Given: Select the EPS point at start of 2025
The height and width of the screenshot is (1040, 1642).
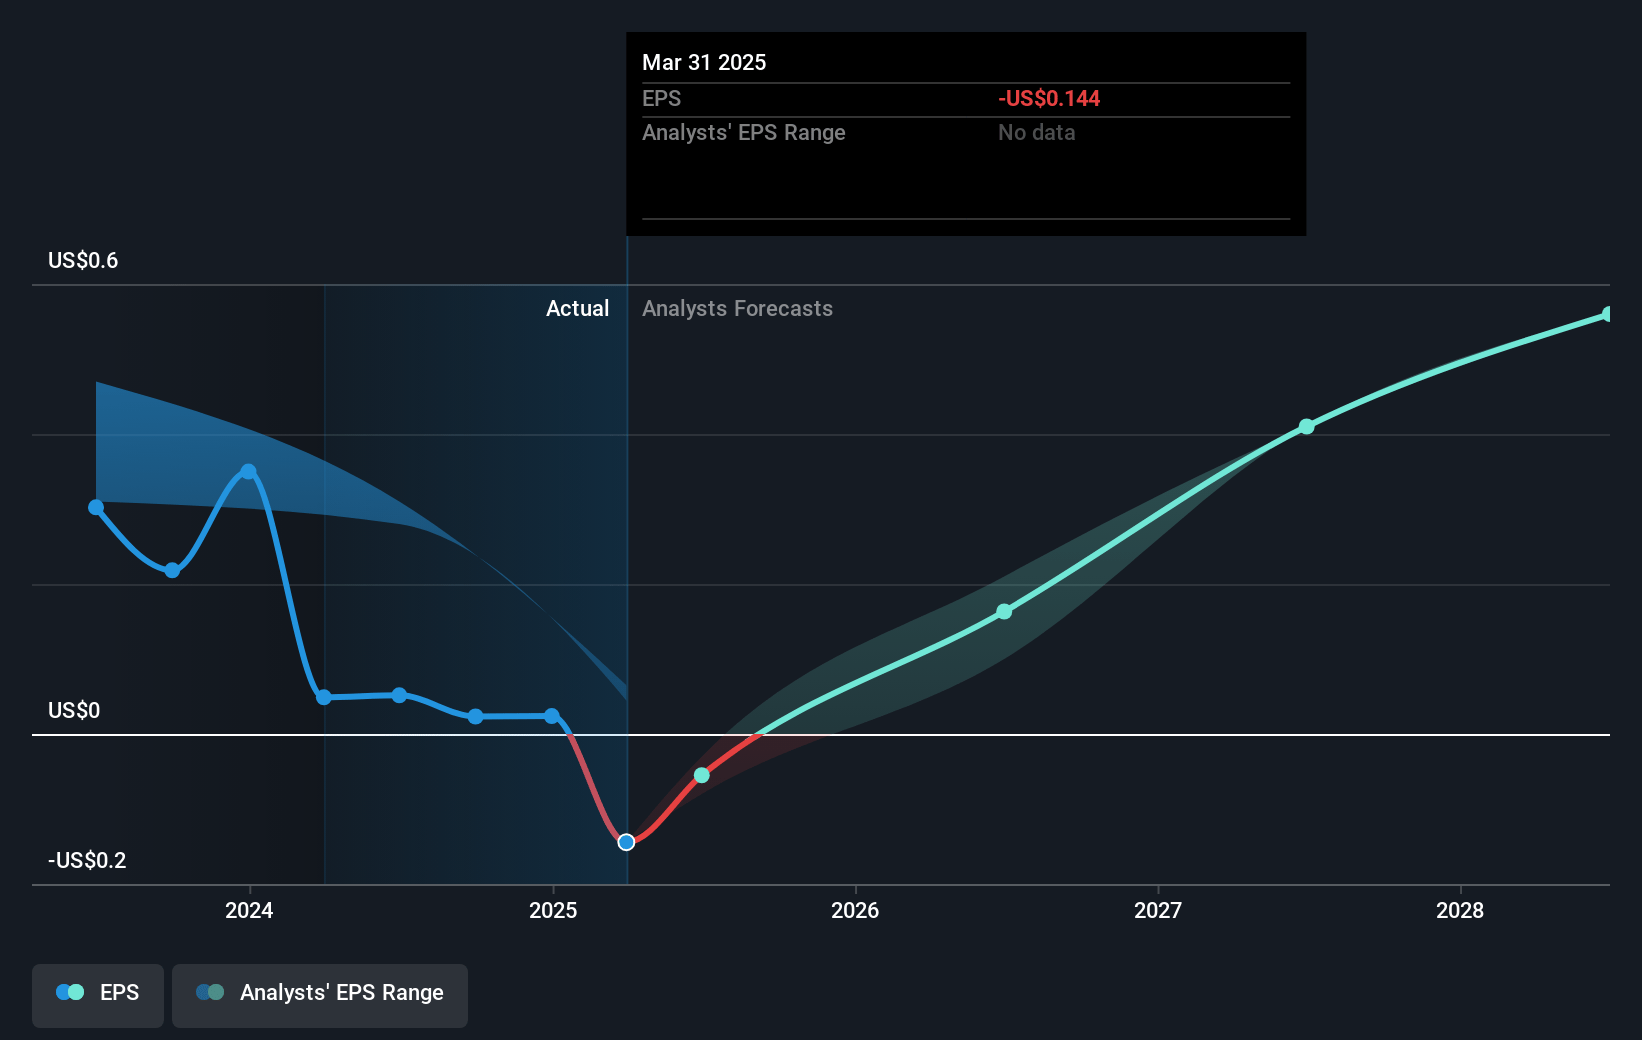Looking at the screenshot, I should click(552, 715).
